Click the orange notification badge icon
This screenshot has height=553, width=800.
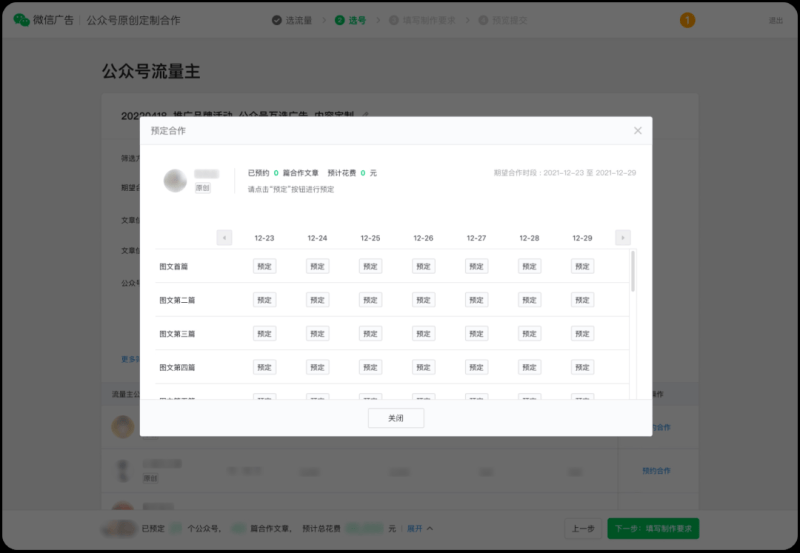[687, 20]
